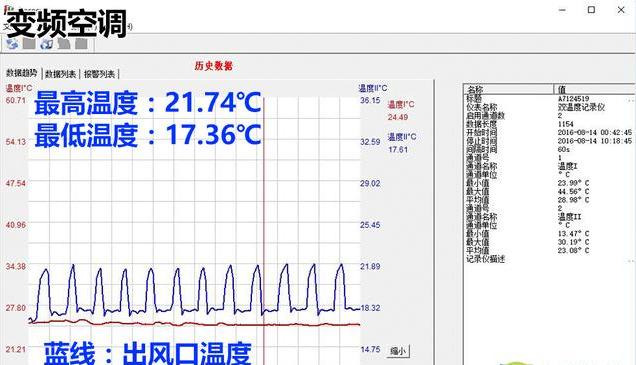Viewport: 636px width, 365px height.
Task: Click the vertical cursor line on chart
Action: pyautogui.click(x=264, y=227)
